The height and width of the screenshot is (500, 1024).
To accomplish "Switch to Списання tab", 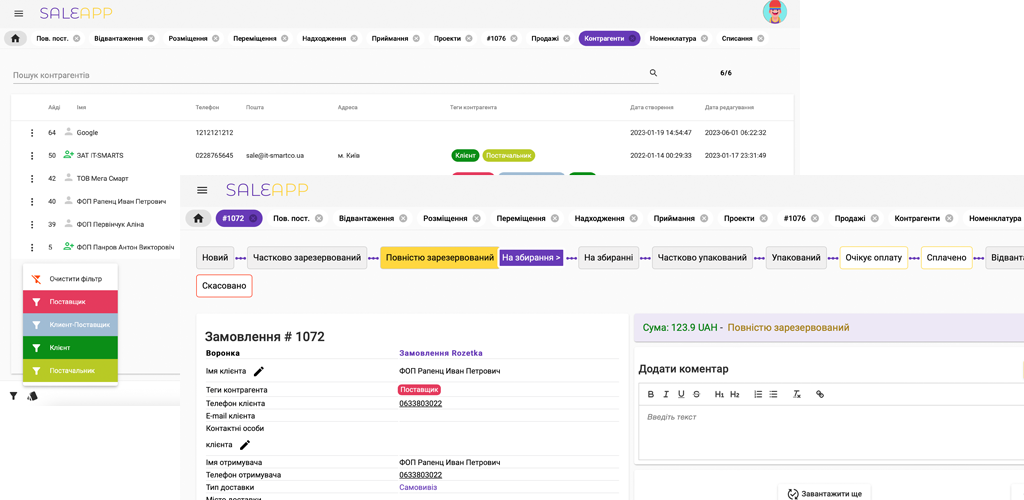I will (x=737, y=39).
